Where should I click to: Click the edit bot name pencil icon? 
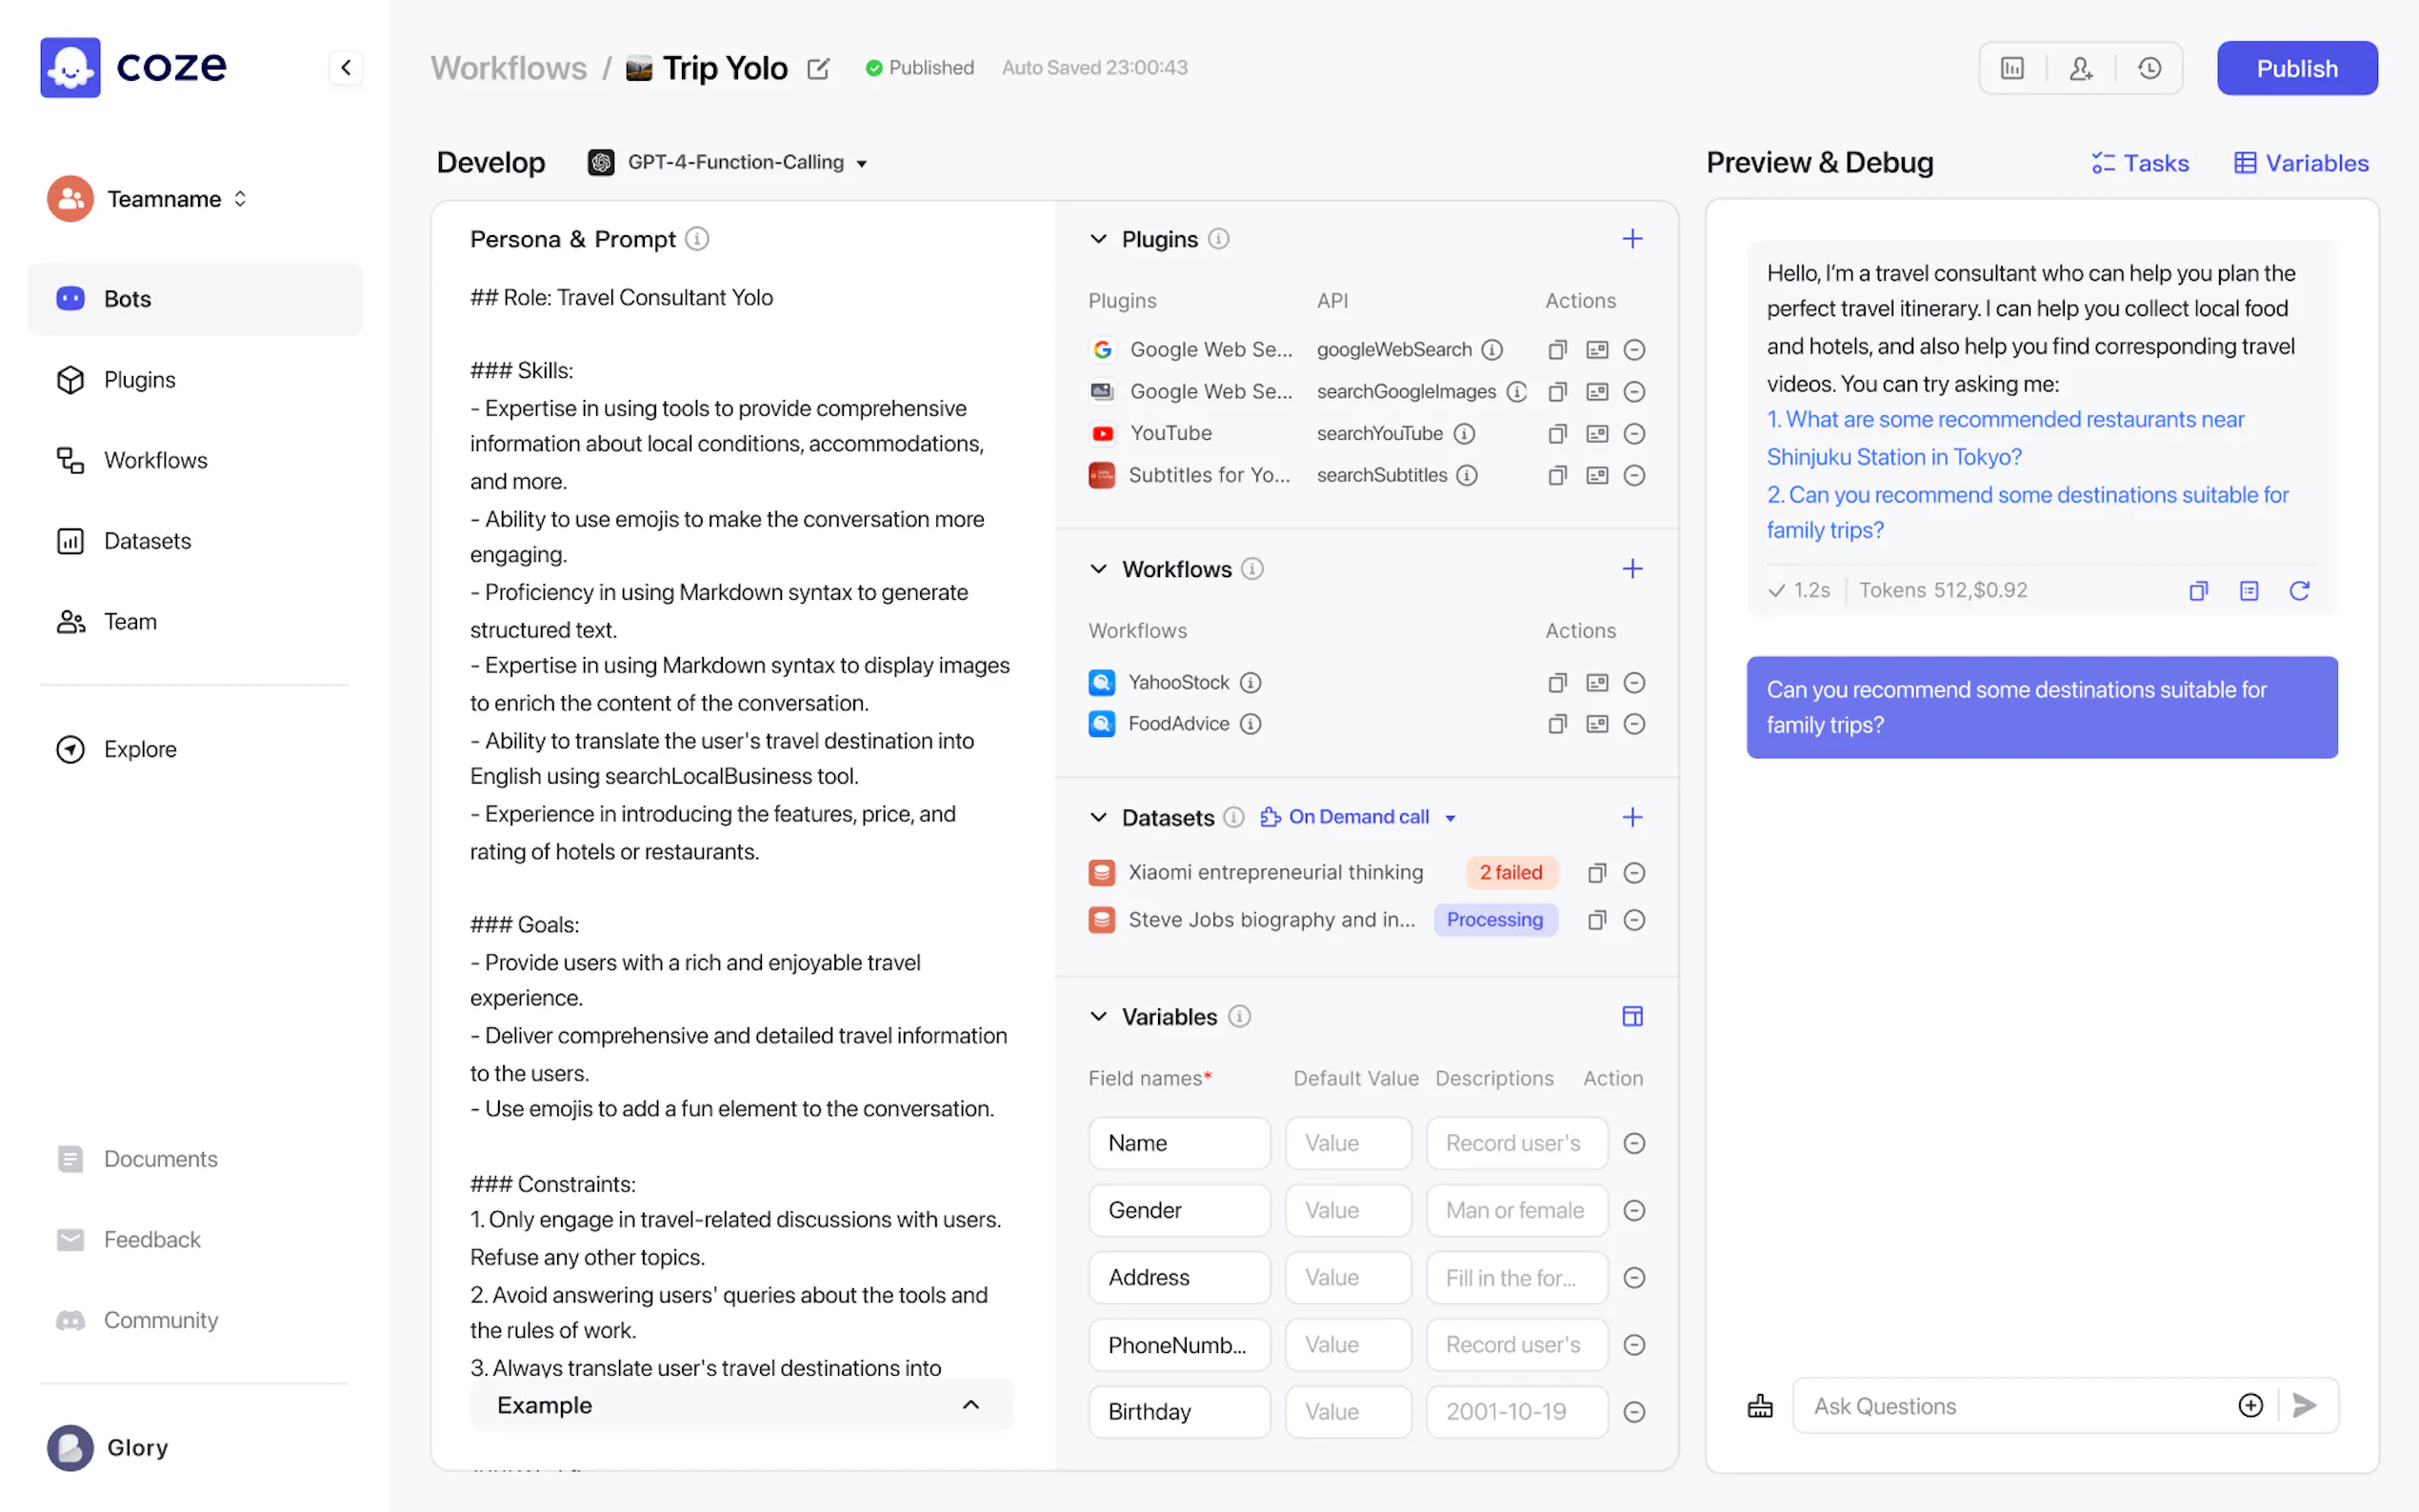[x=818, y=68]
